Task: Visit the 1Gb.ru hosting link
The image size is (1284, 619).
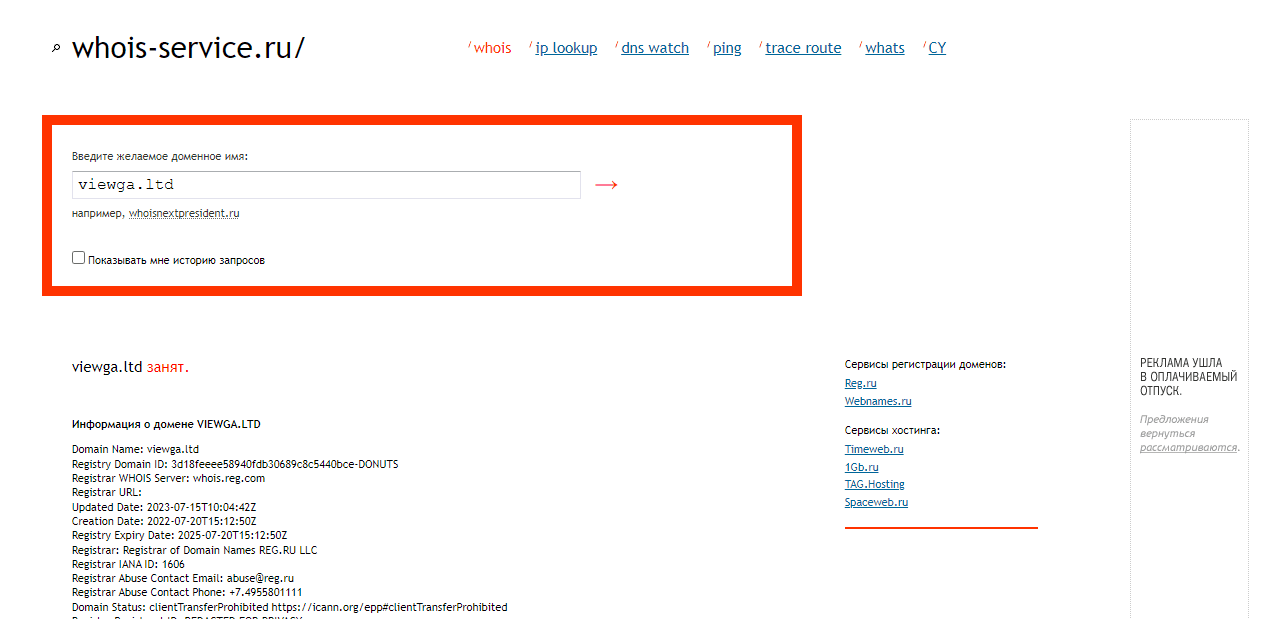Action: (862, 468)
